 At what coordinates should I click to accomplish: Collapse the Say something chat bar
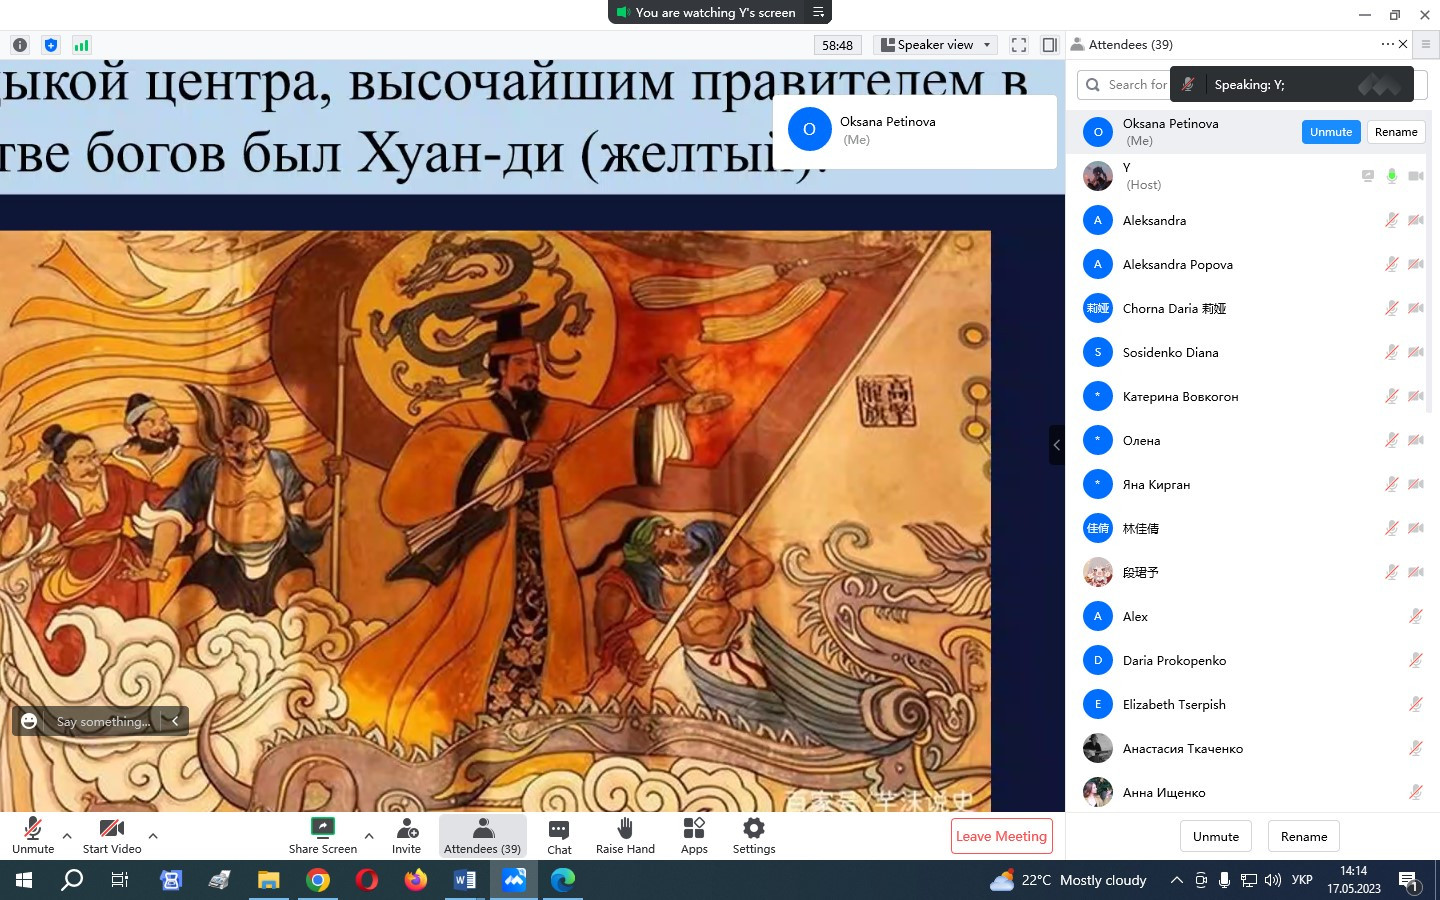pos(175,721)
